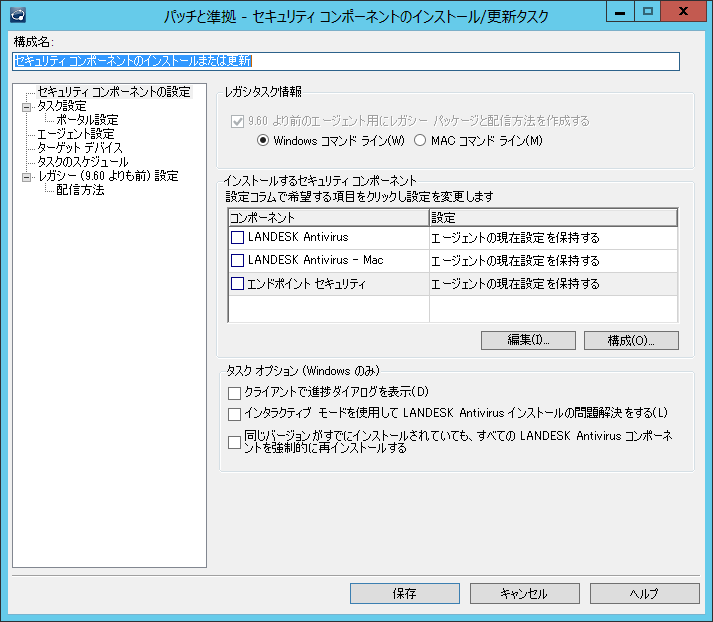713x622 pixels.
Task: Click the コンポーネント column header
Action: coord(329,218)
